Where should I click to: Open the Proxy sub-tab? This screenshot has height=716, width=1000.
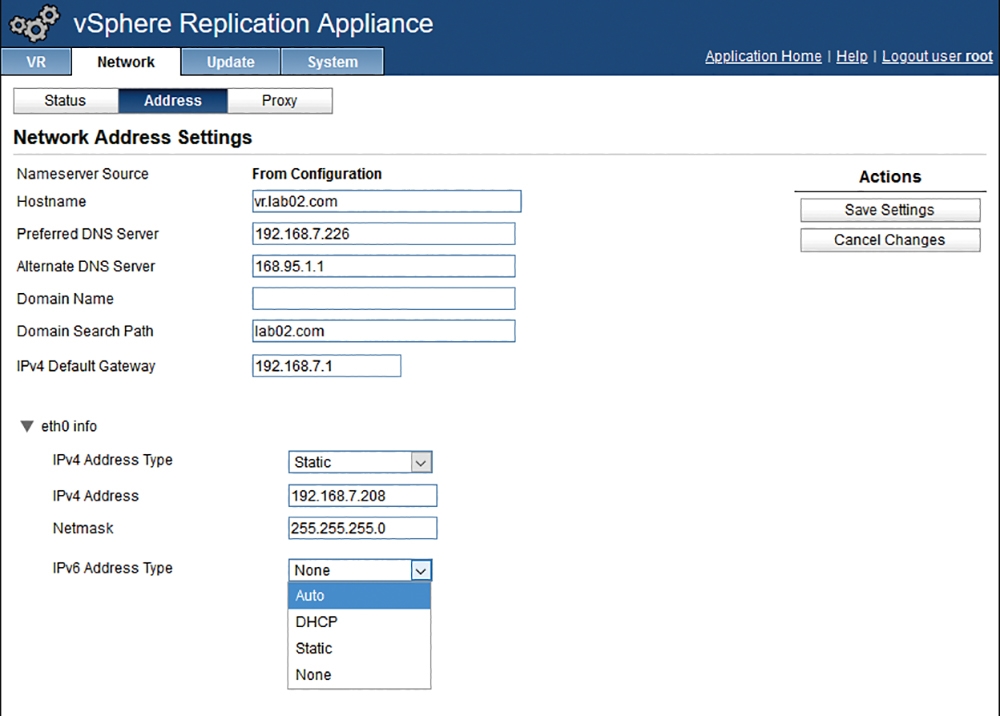(x=279, y=101)
